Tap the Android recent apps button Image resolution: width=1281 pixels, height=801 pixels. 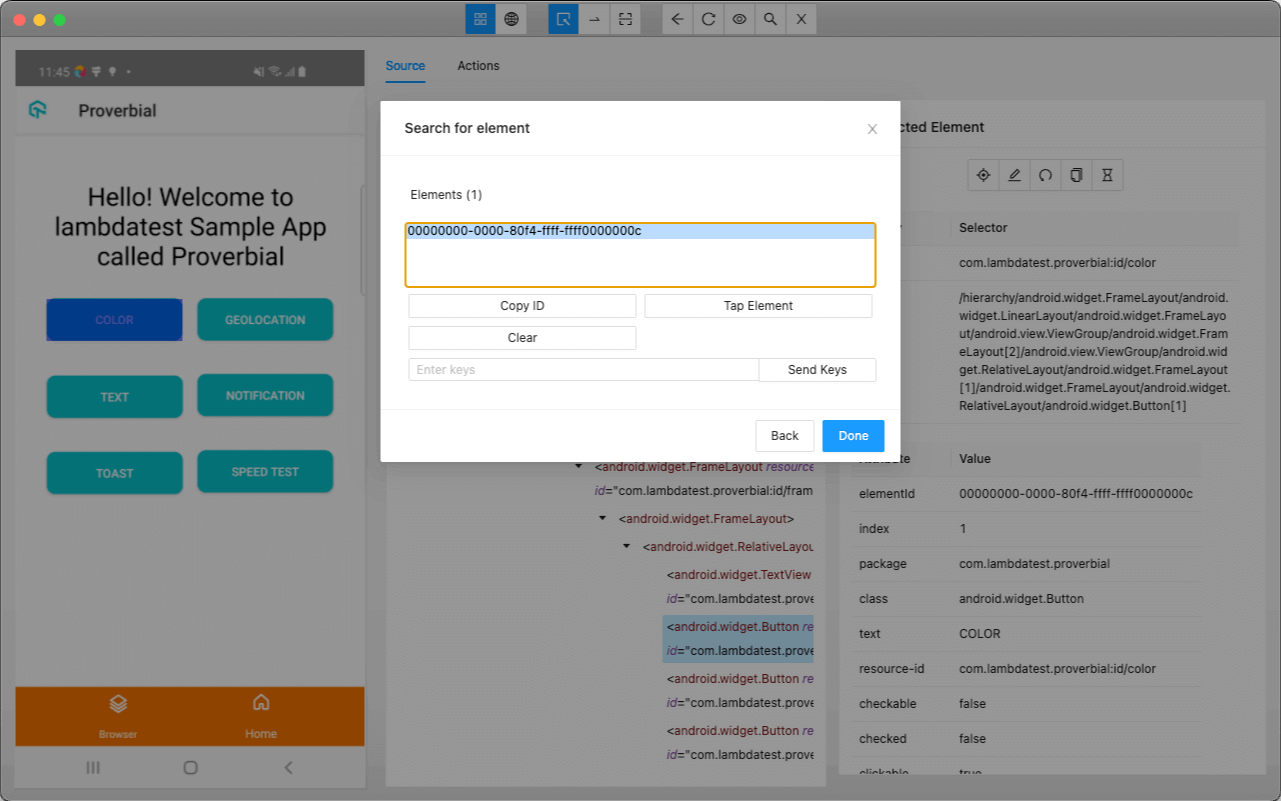93,768
